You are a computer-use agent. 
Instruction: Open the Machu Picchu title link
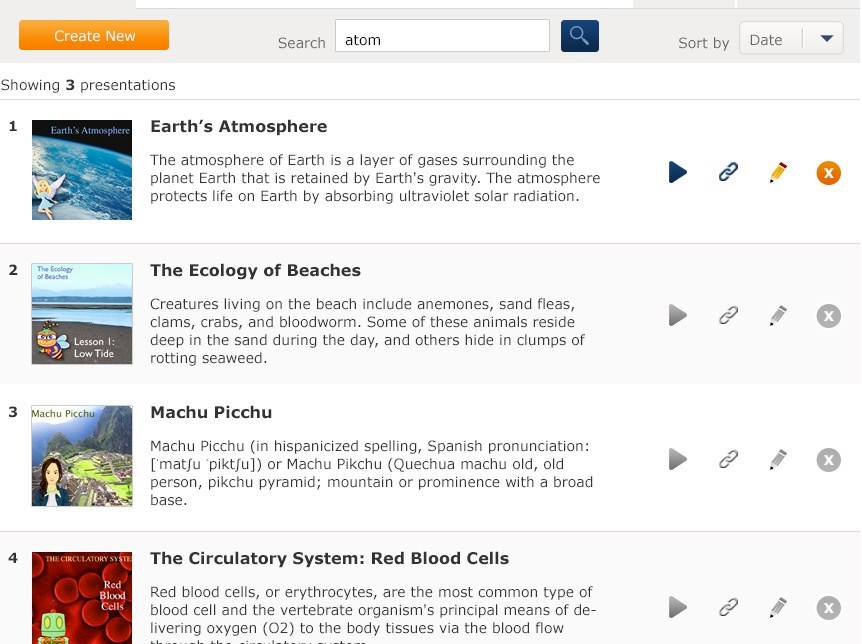pyautogui.click(x=211, y=412)
